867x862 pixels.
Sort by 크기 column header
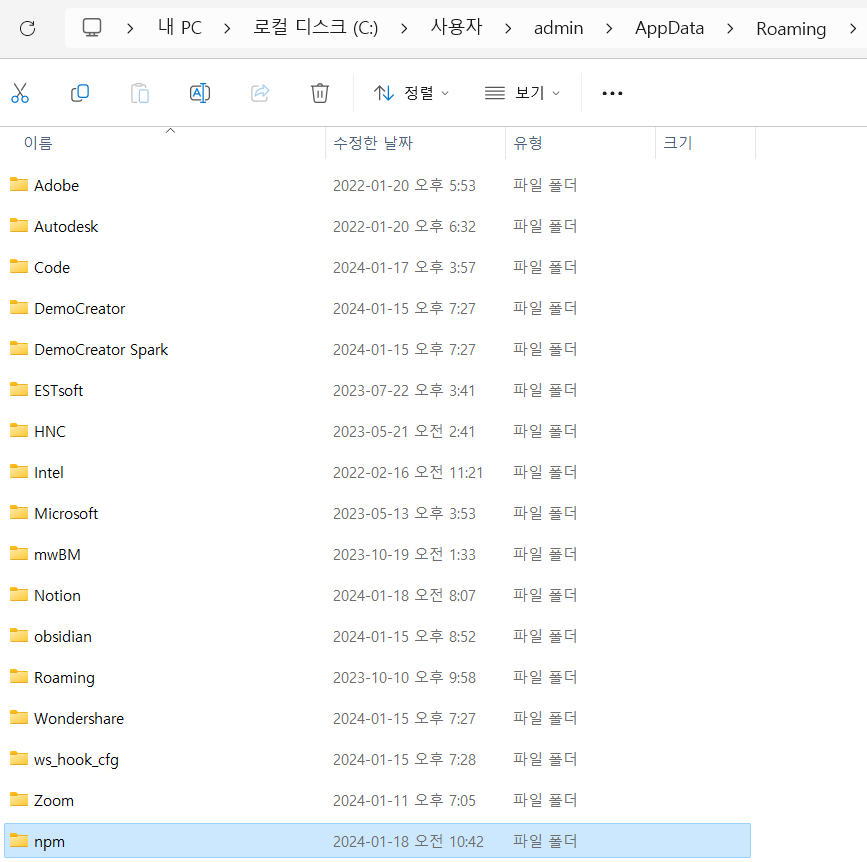point(677,143)
